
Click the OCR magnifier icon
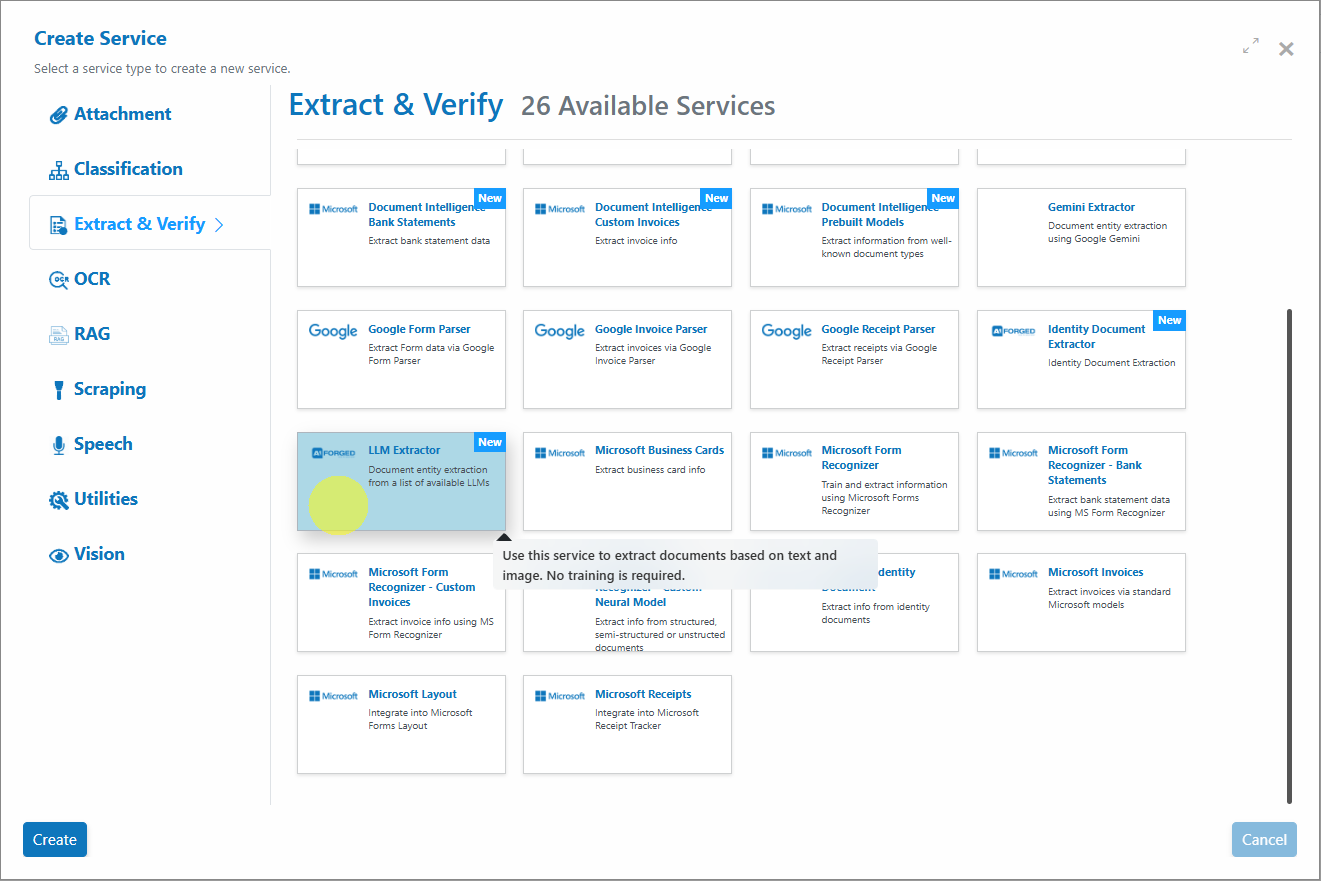point(59,280)
